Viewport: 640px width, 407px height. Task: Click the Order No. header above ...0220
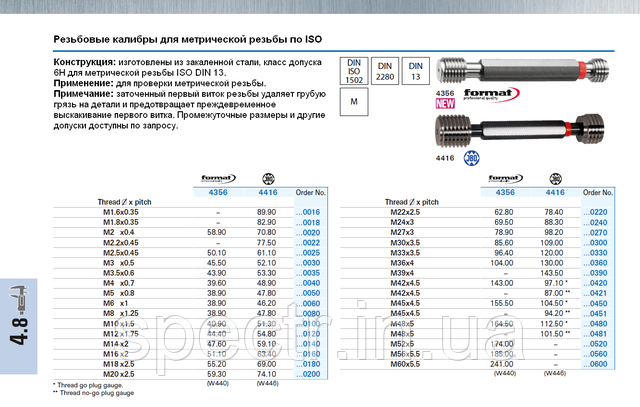click(598, 193)
